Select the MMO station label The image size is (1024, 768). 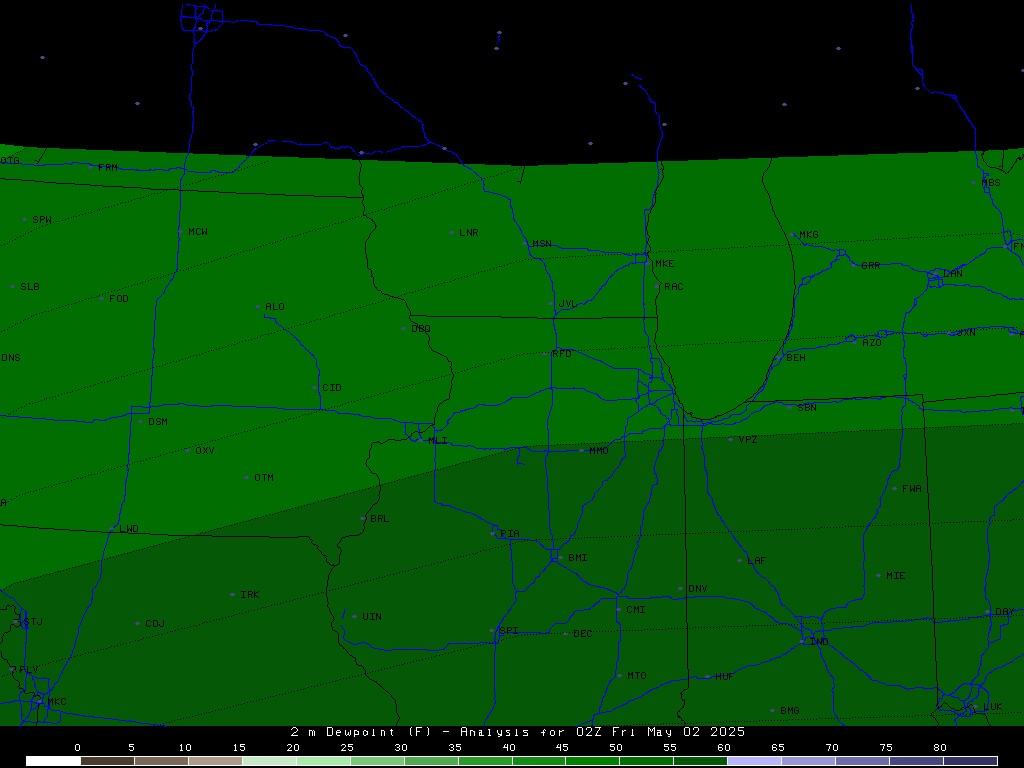point(598,451)
